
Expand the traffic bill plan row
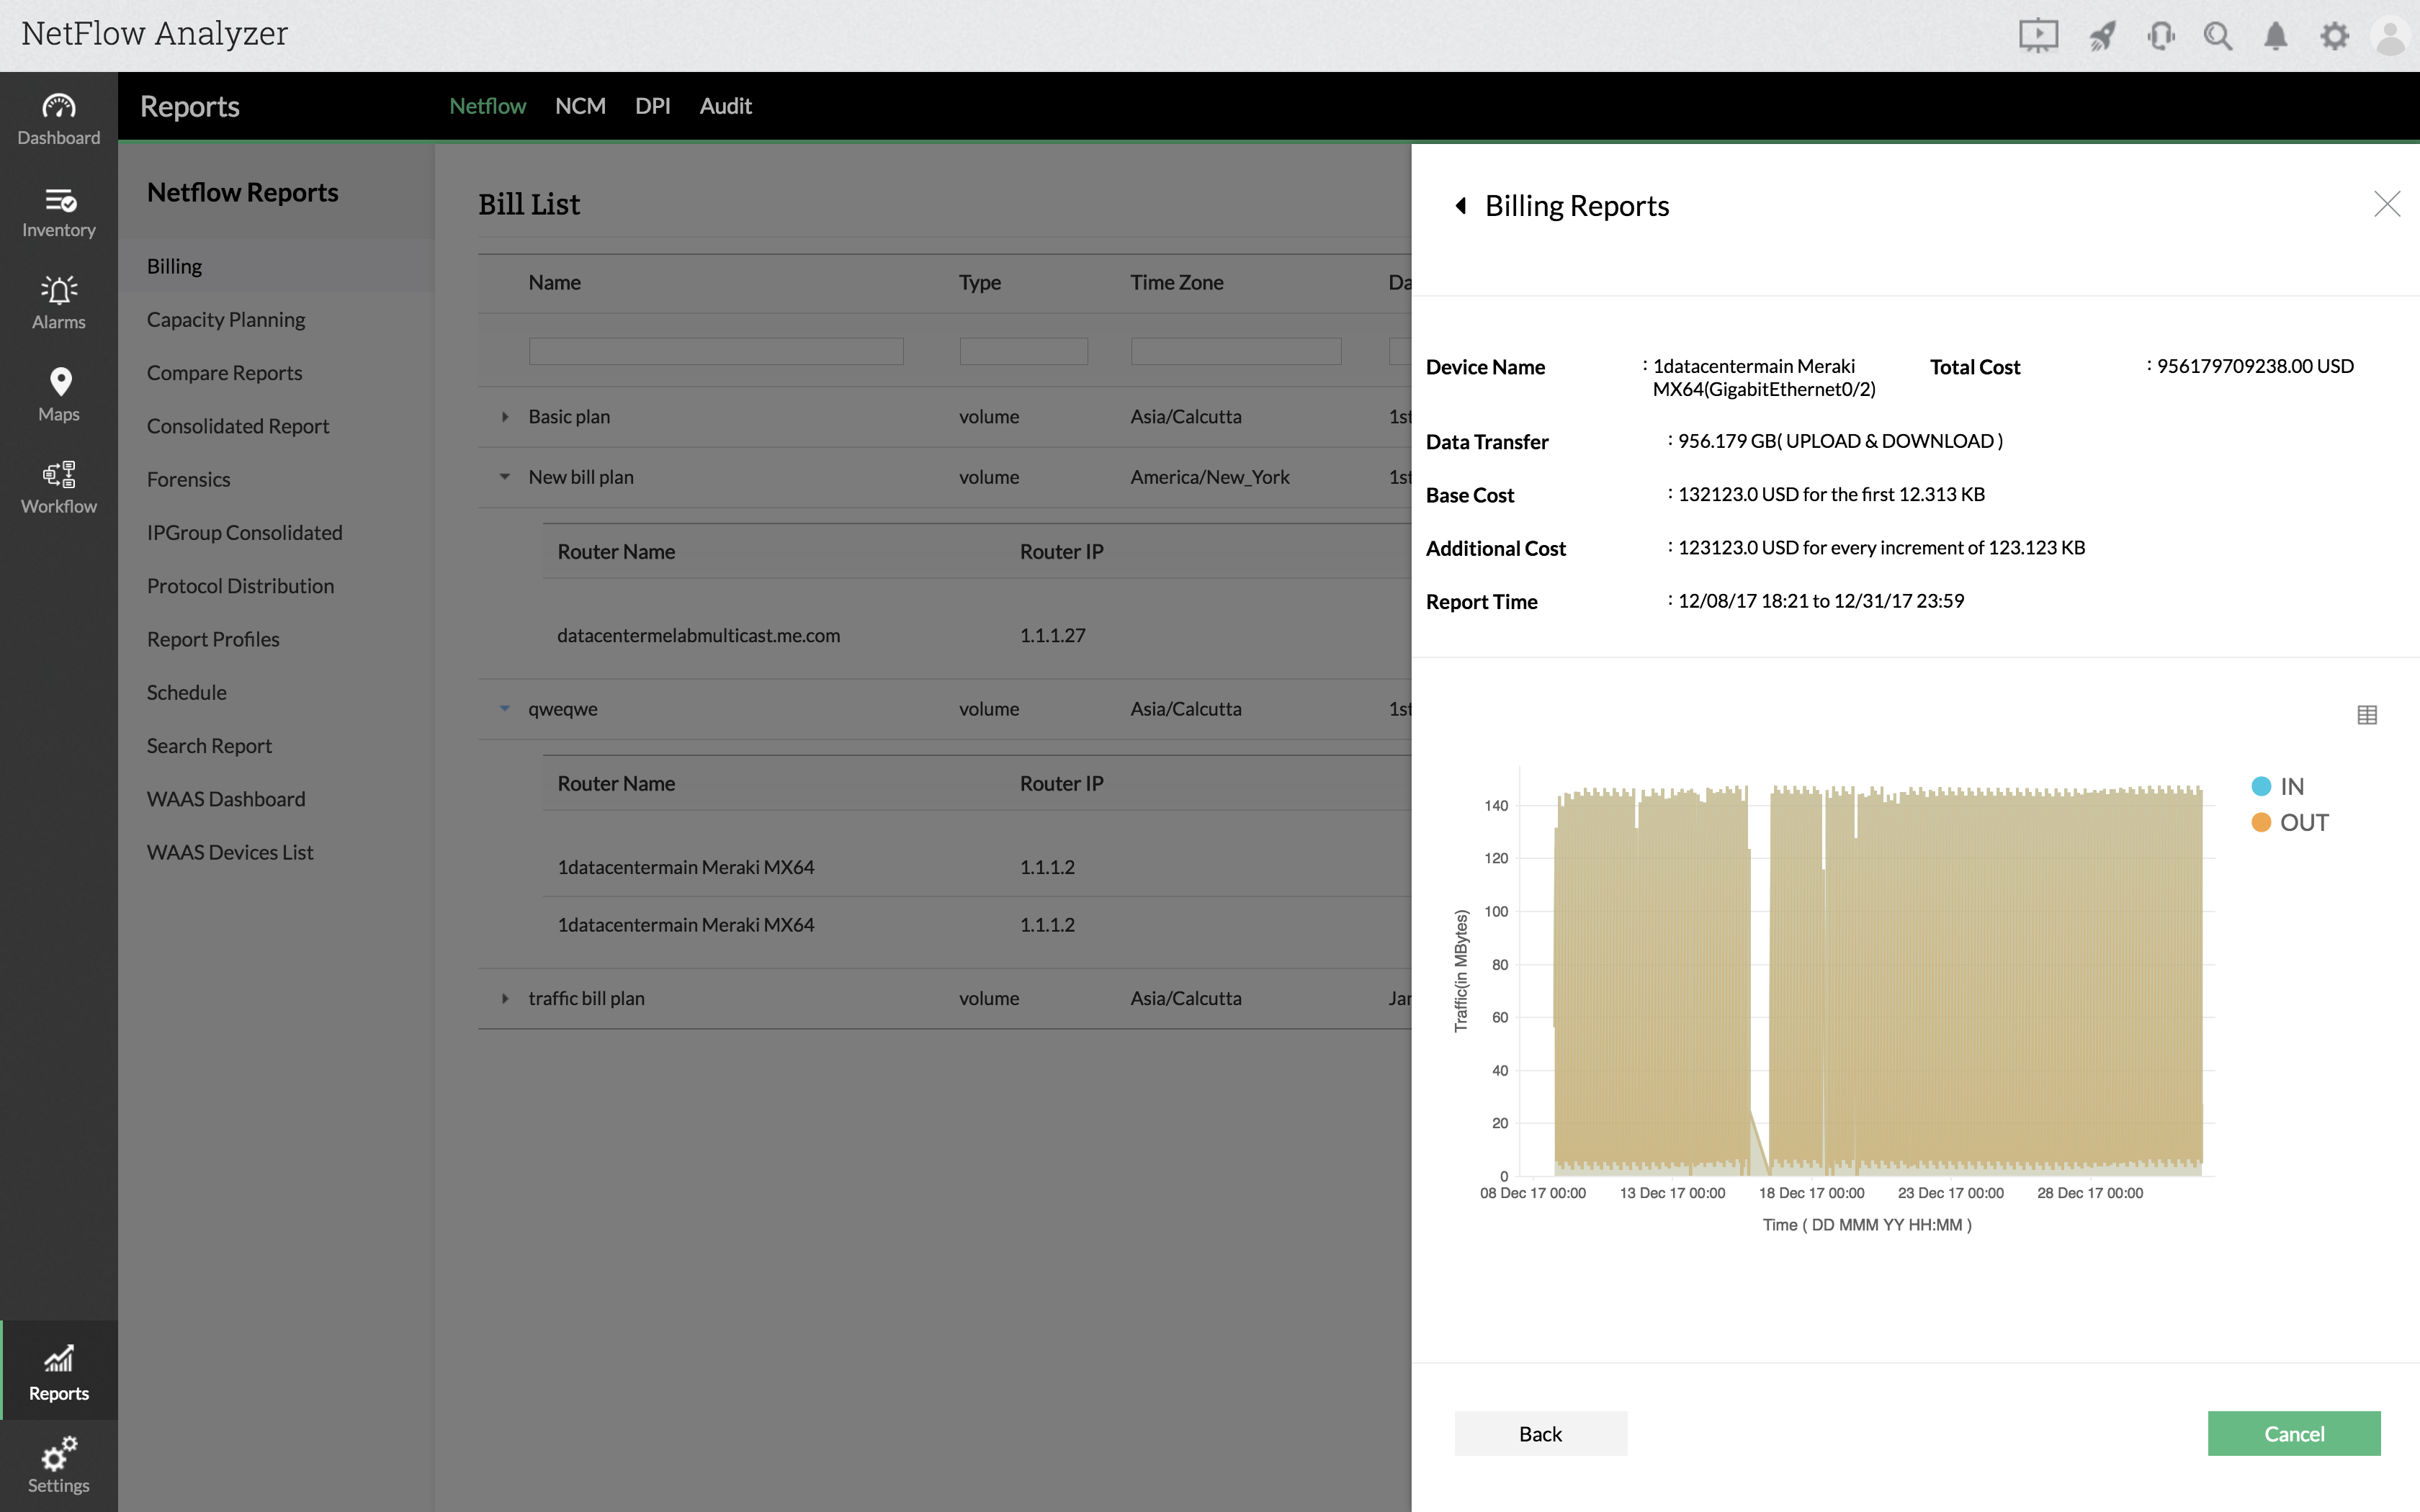click(x=505, y=998)
